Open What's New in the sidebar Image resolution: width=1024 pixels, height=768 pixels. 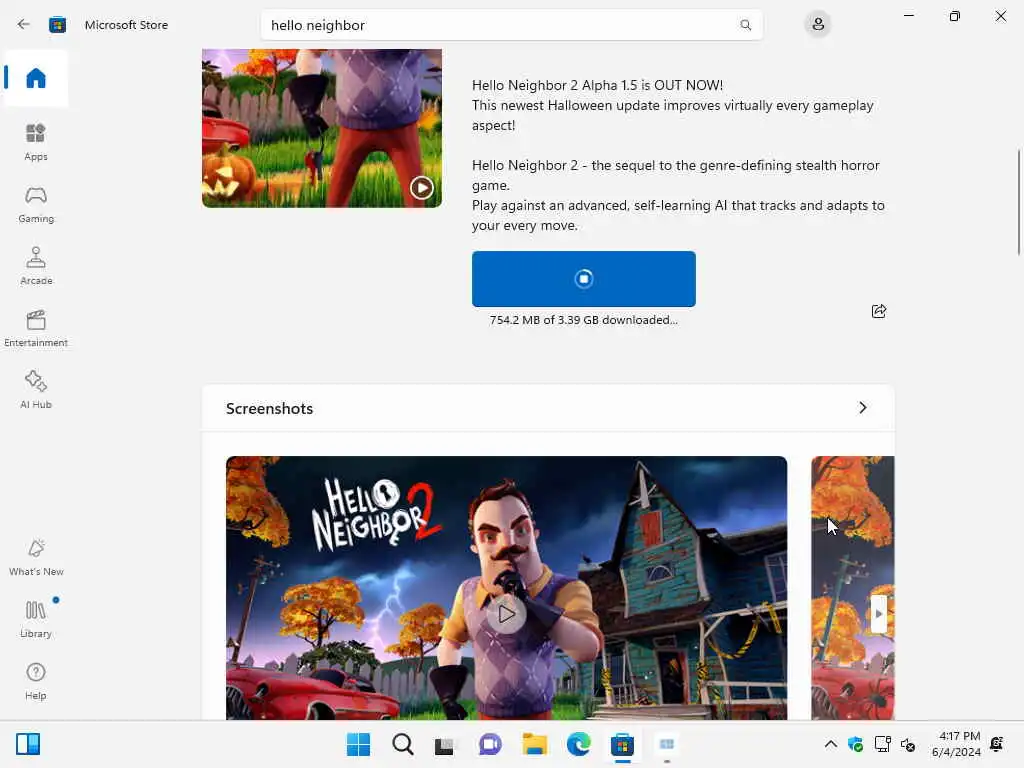(x=36, y=557)
